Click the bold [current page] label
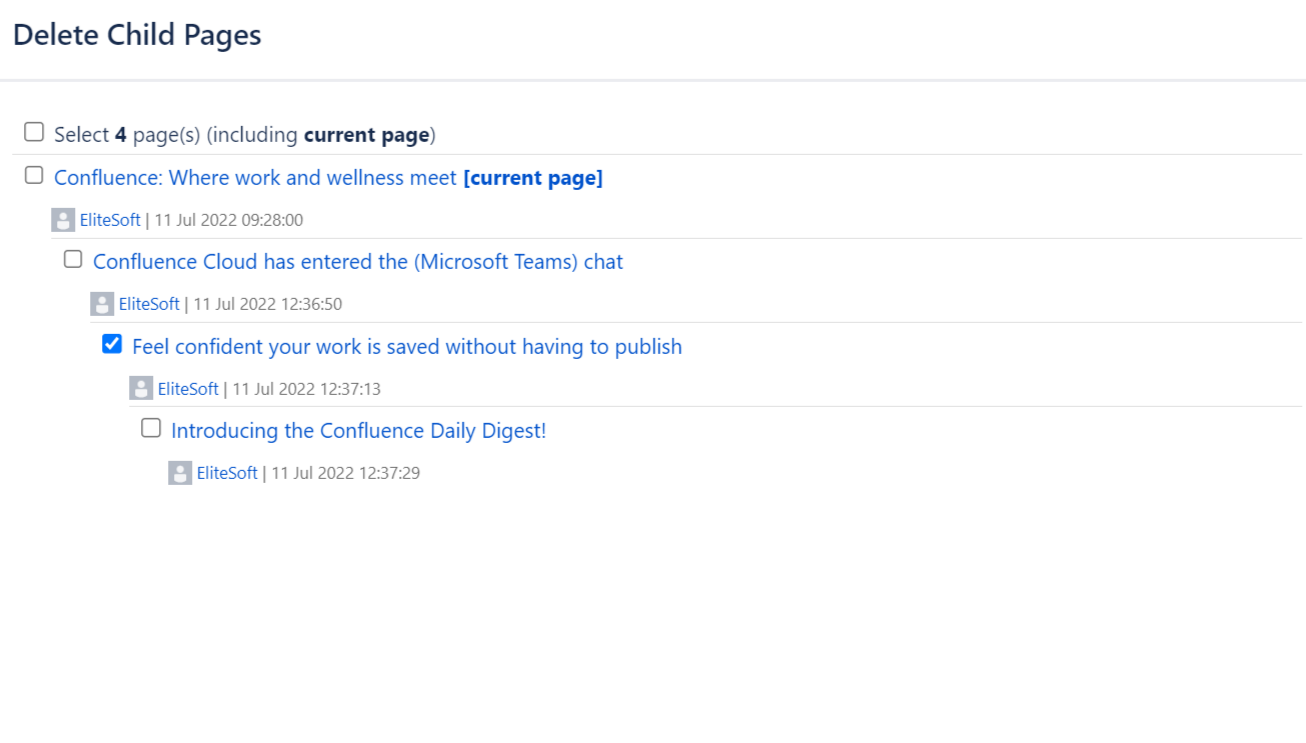 point(533,178)
